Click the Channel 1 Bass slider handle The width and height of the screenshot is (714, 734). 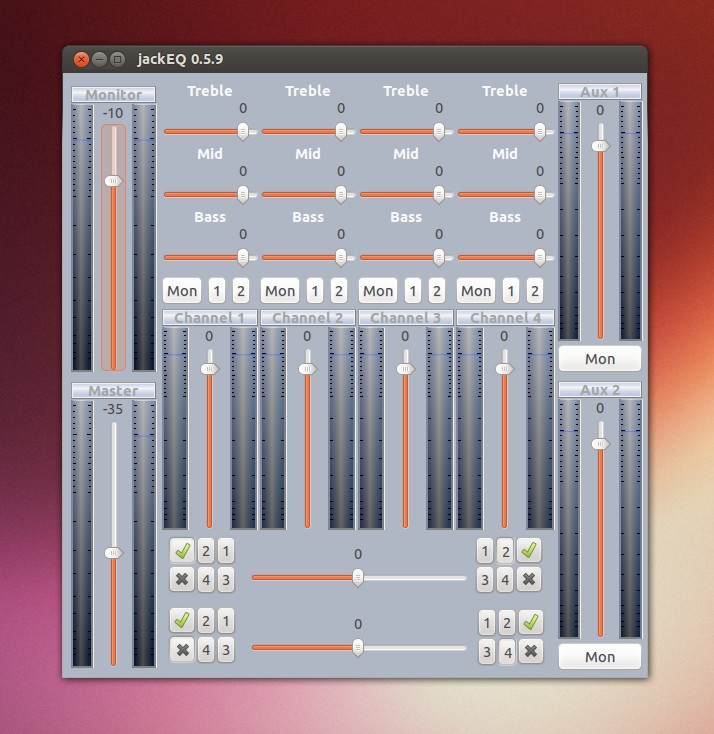coord(243,257)
